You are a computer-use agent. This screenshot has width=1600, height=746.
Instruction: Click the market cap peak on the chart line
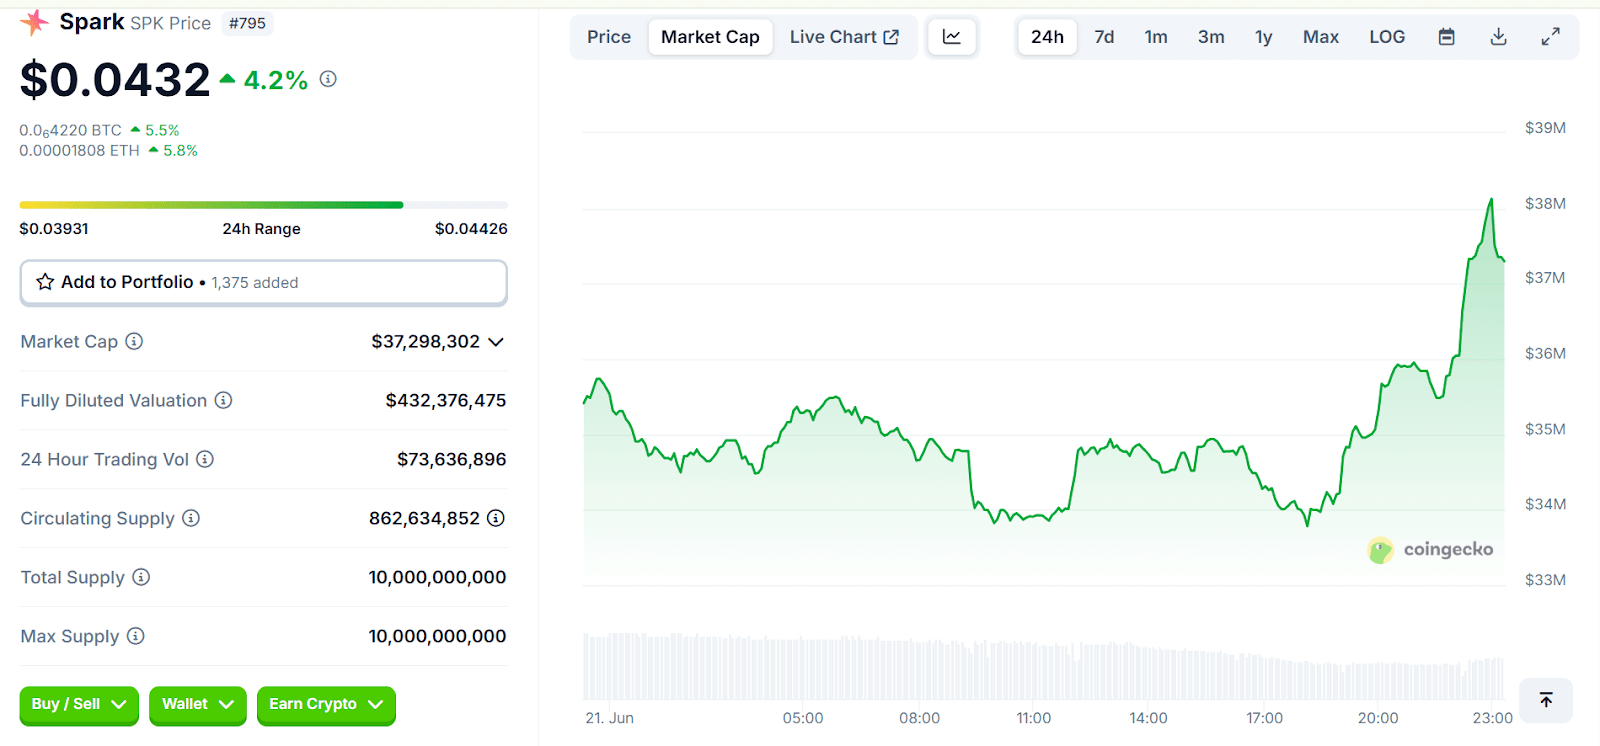pos(1491,200)
